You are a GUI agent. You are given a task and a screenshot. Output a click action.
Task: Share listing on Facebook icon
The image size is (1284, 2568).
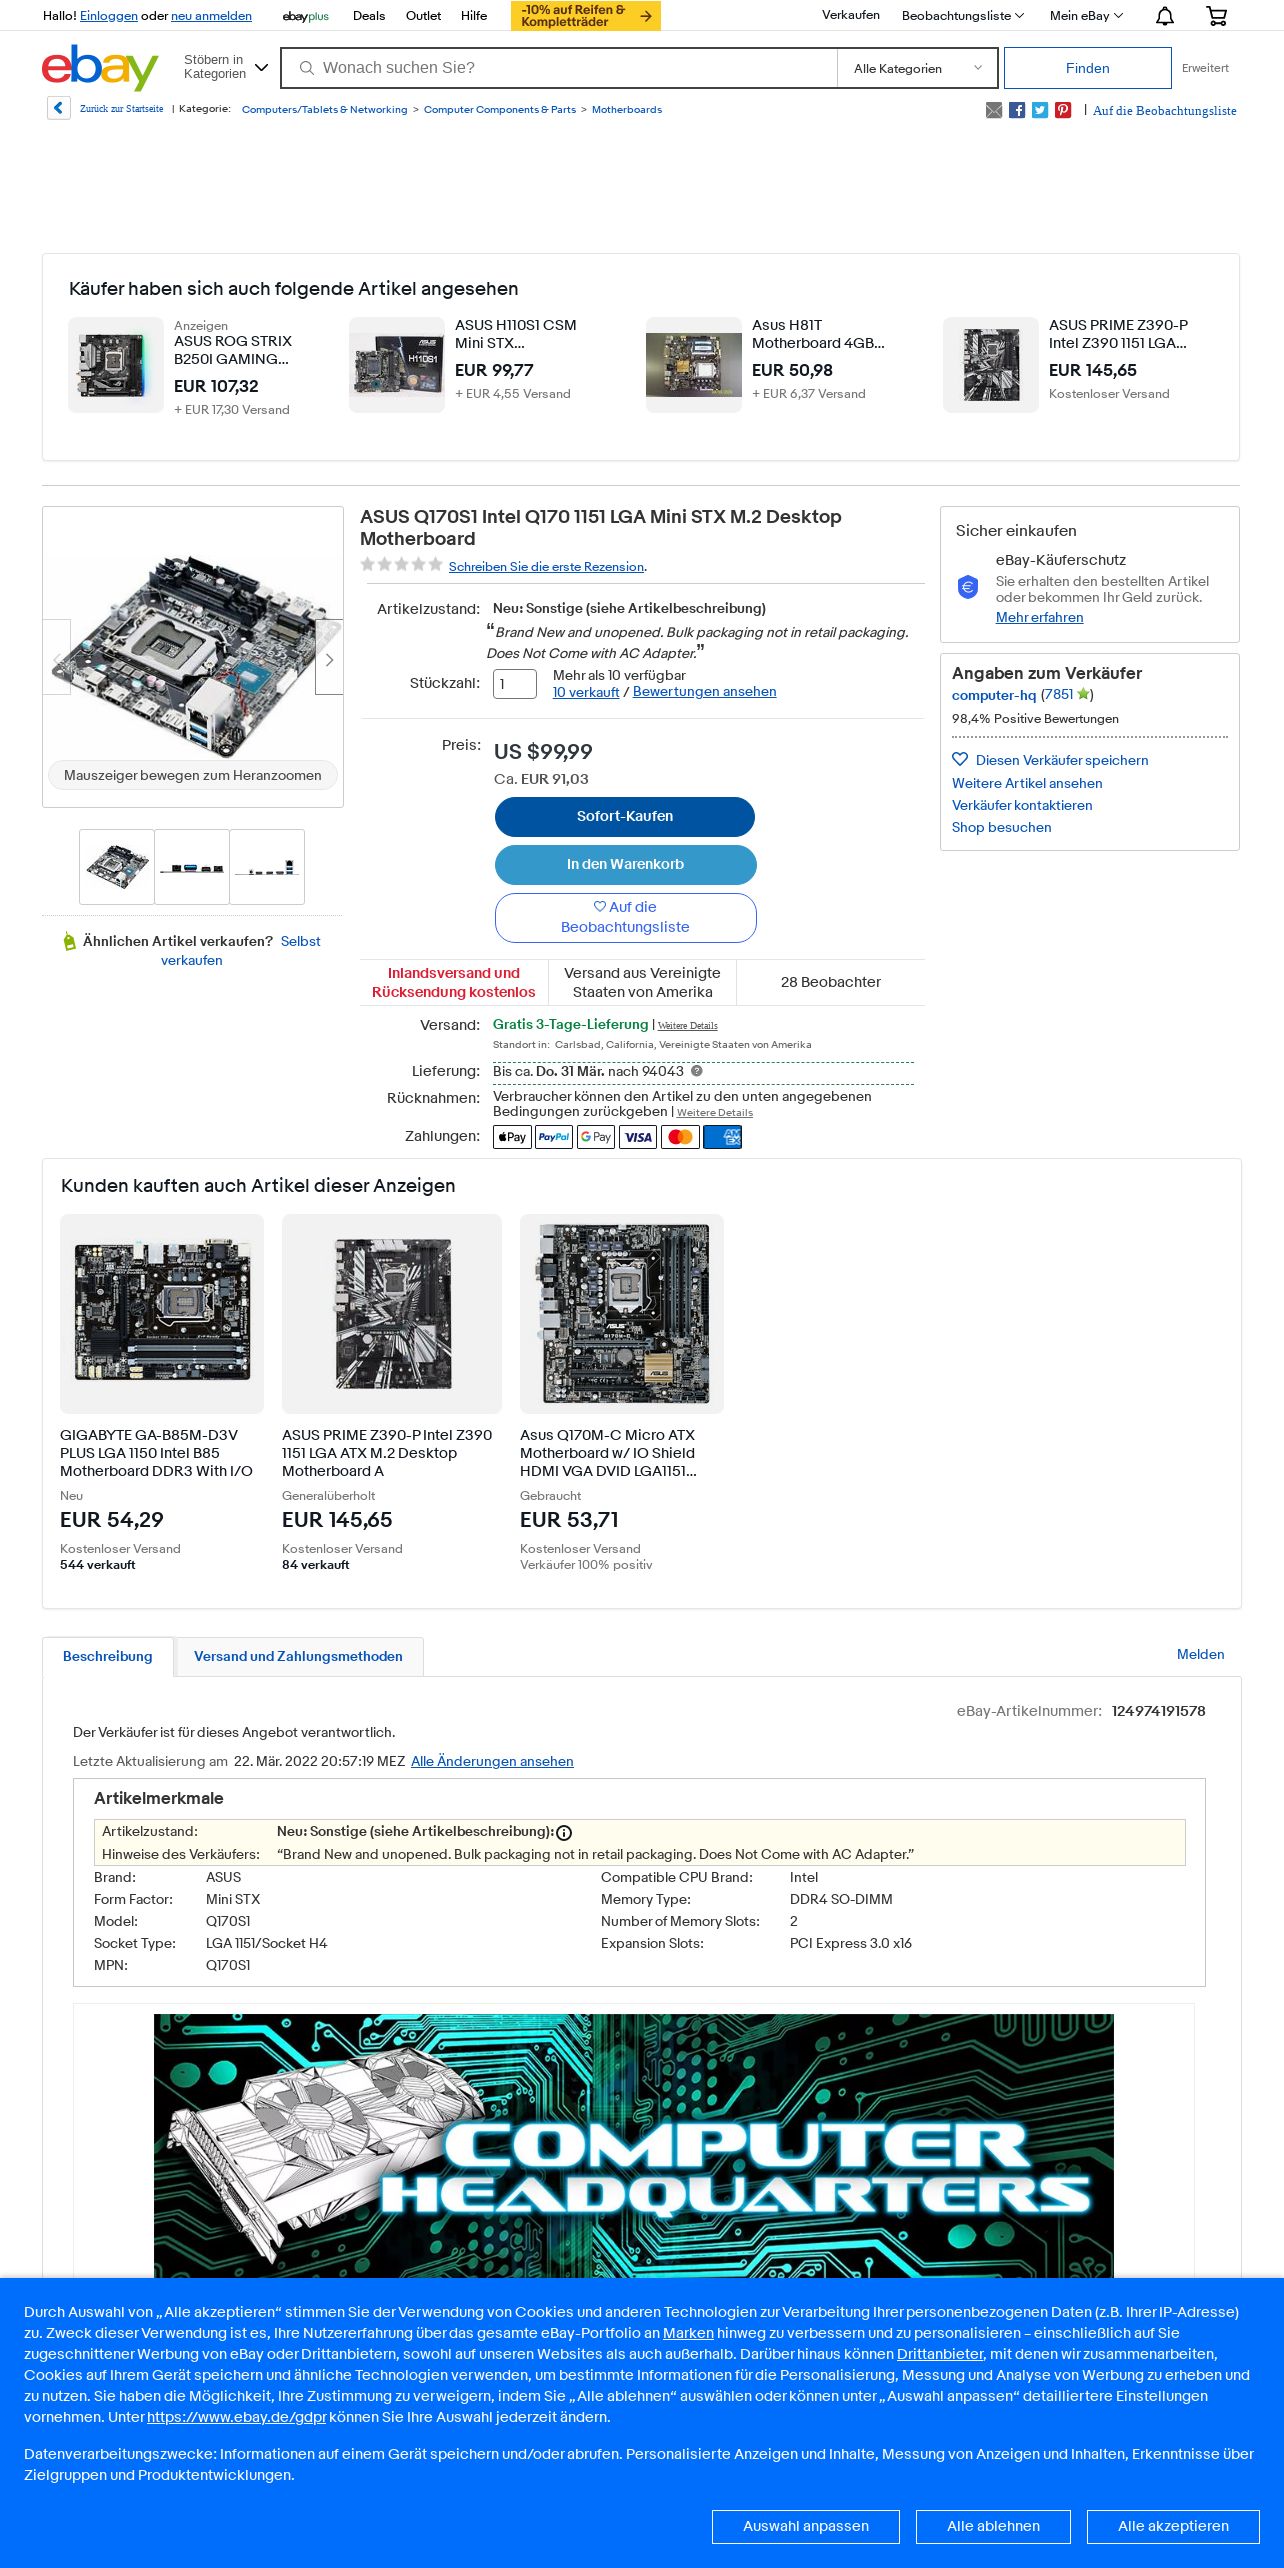tap(1017, 110)
